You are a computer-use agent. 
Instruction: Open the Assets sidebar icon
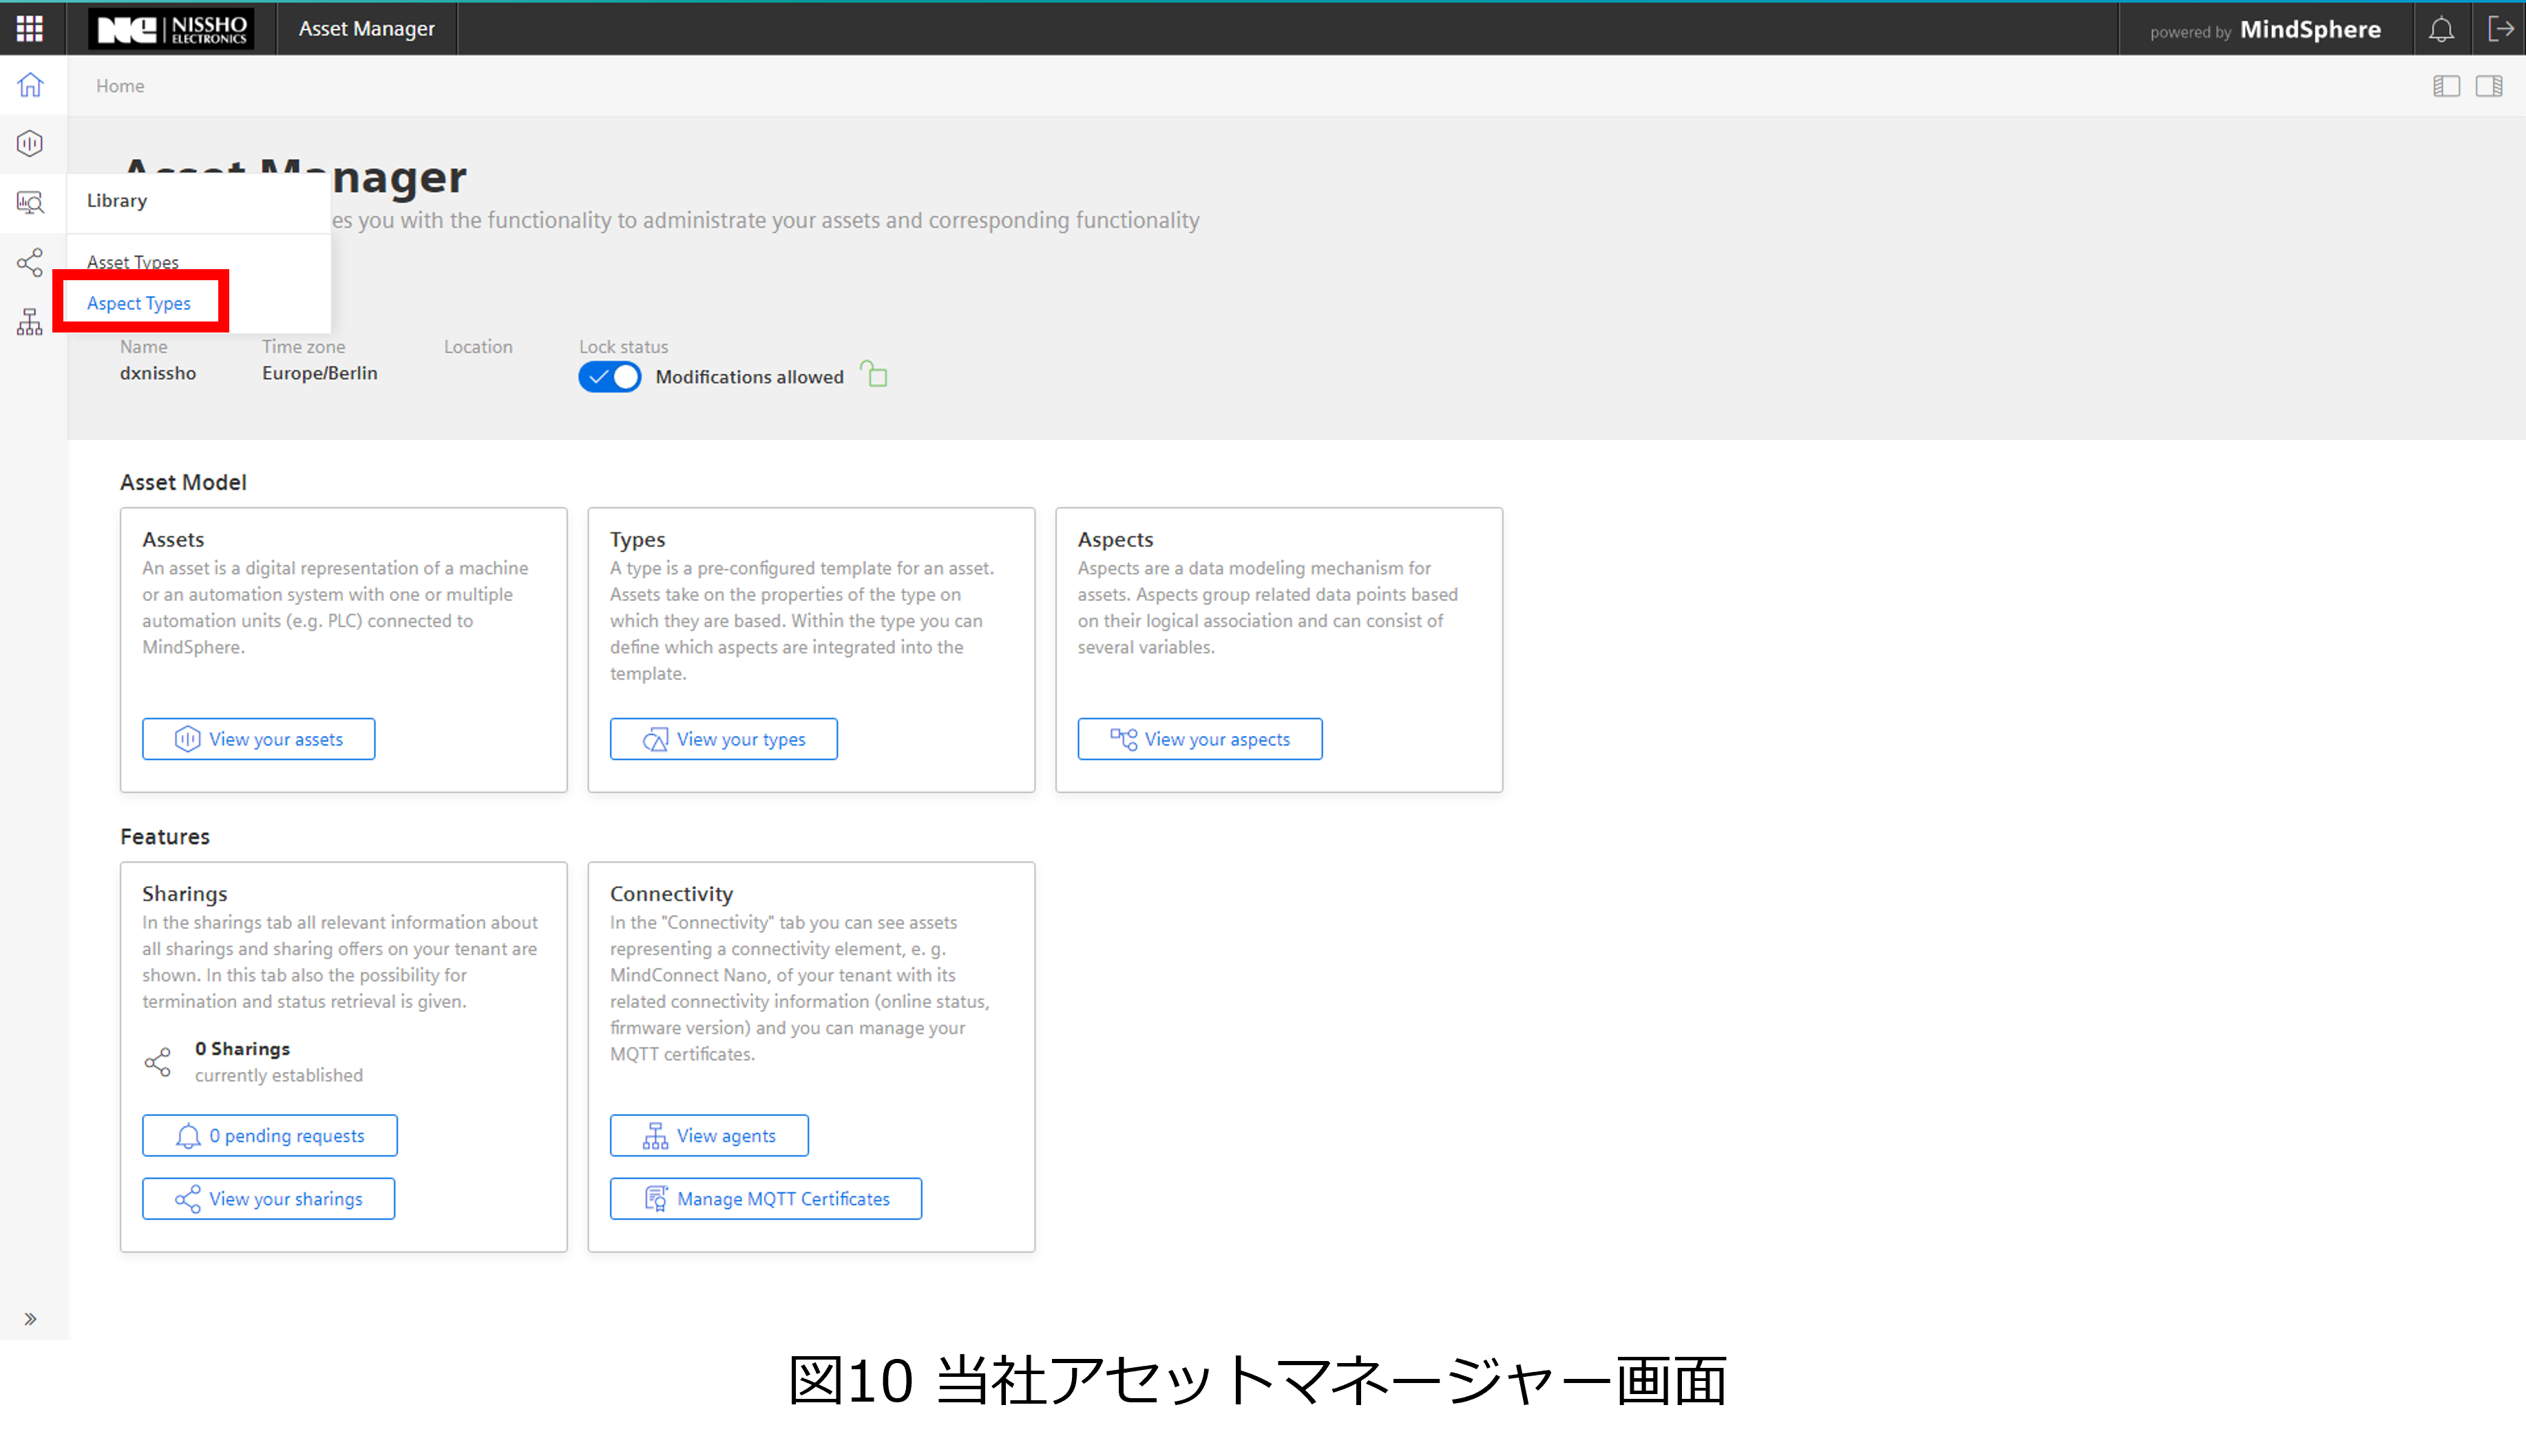(30, 144)
